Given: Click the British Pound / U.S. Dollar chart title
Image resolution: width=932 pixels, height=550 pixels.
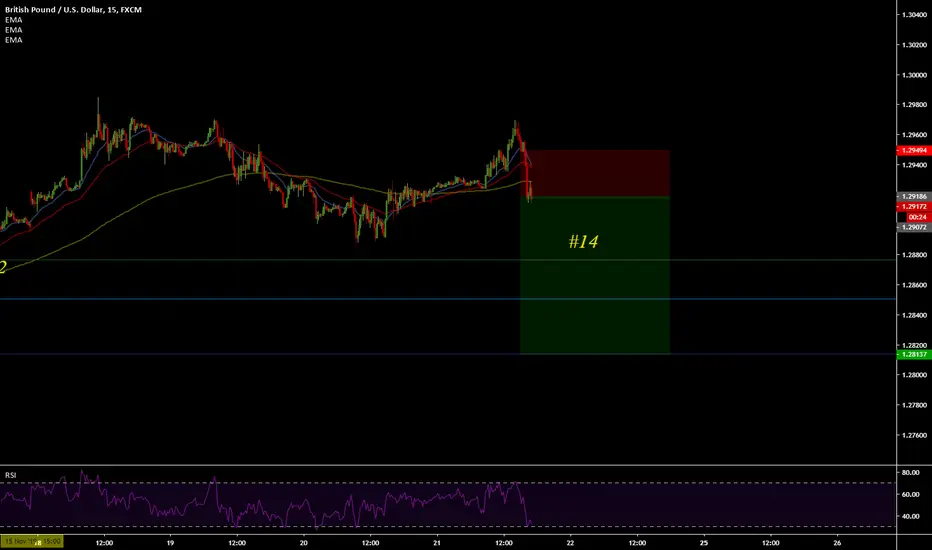Looking at the screenshot, I should tap(73, 10).
